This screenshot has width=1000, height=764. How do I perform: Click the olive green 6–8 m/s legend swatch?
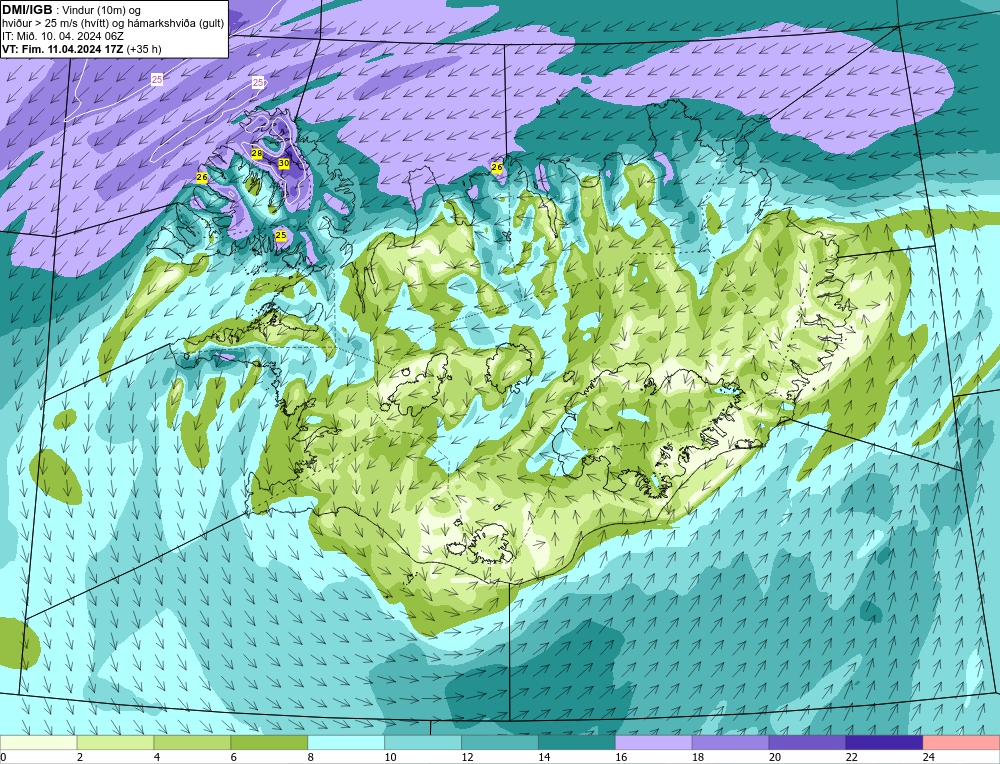coord(269,742)
